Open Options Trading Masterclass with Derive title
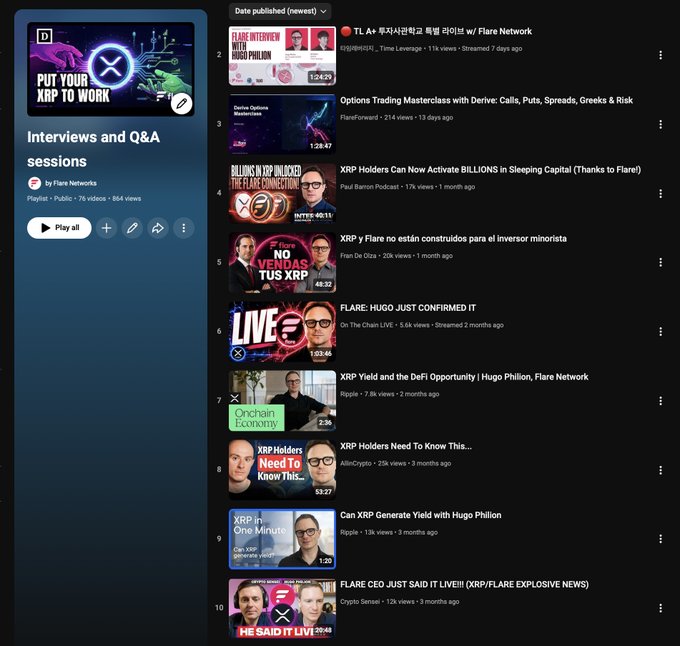 pos(486,101)
